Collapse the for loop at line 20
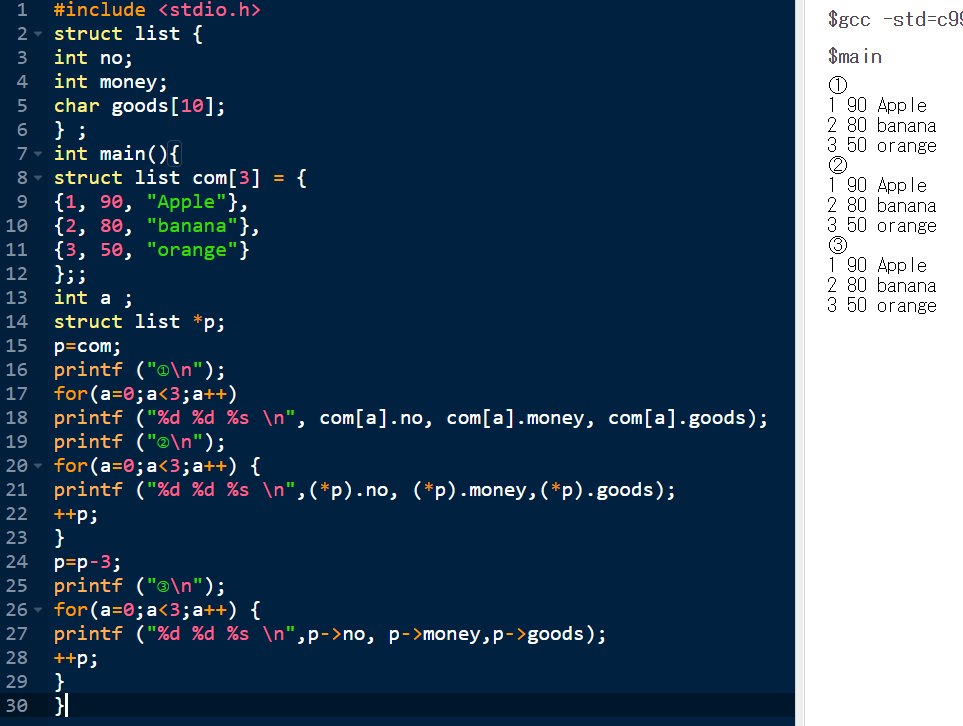Screen dimensions: 963x726 pos(38,466)
